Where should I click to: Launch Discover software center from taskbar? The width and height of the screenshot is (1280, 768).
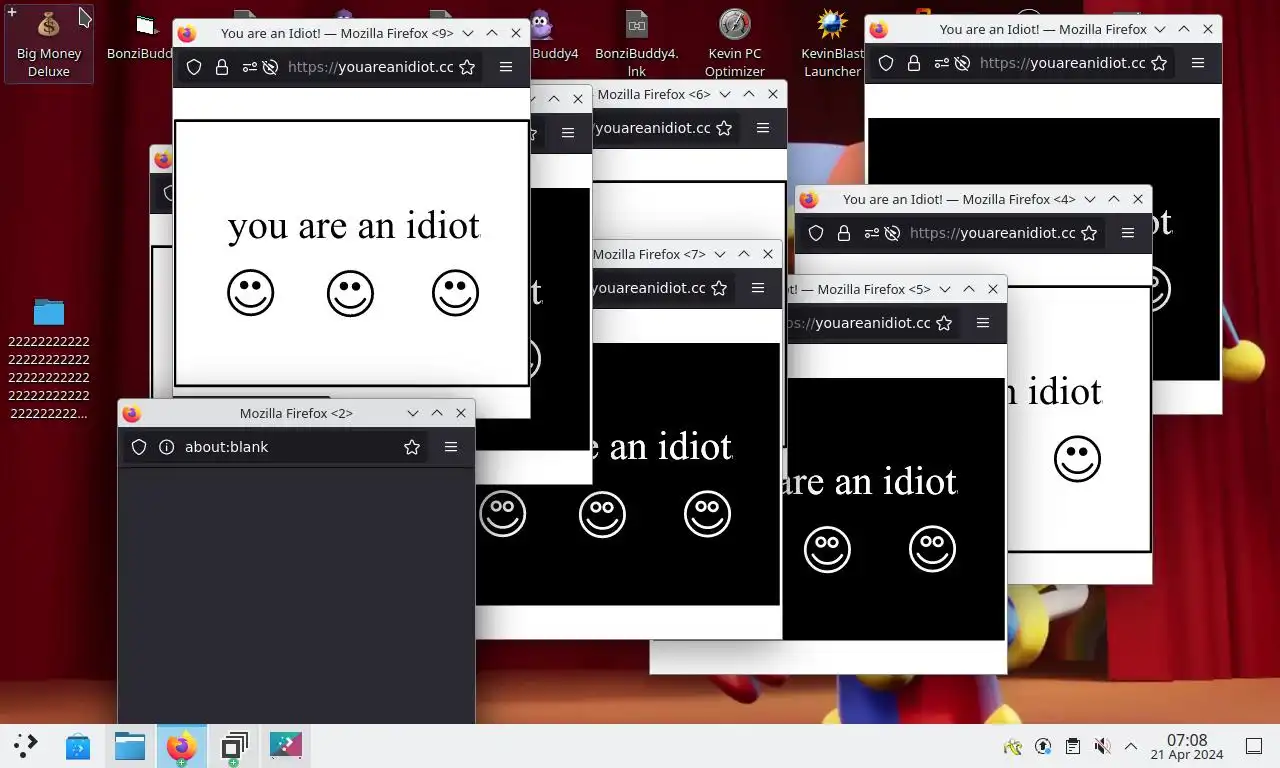pos(78,746)
